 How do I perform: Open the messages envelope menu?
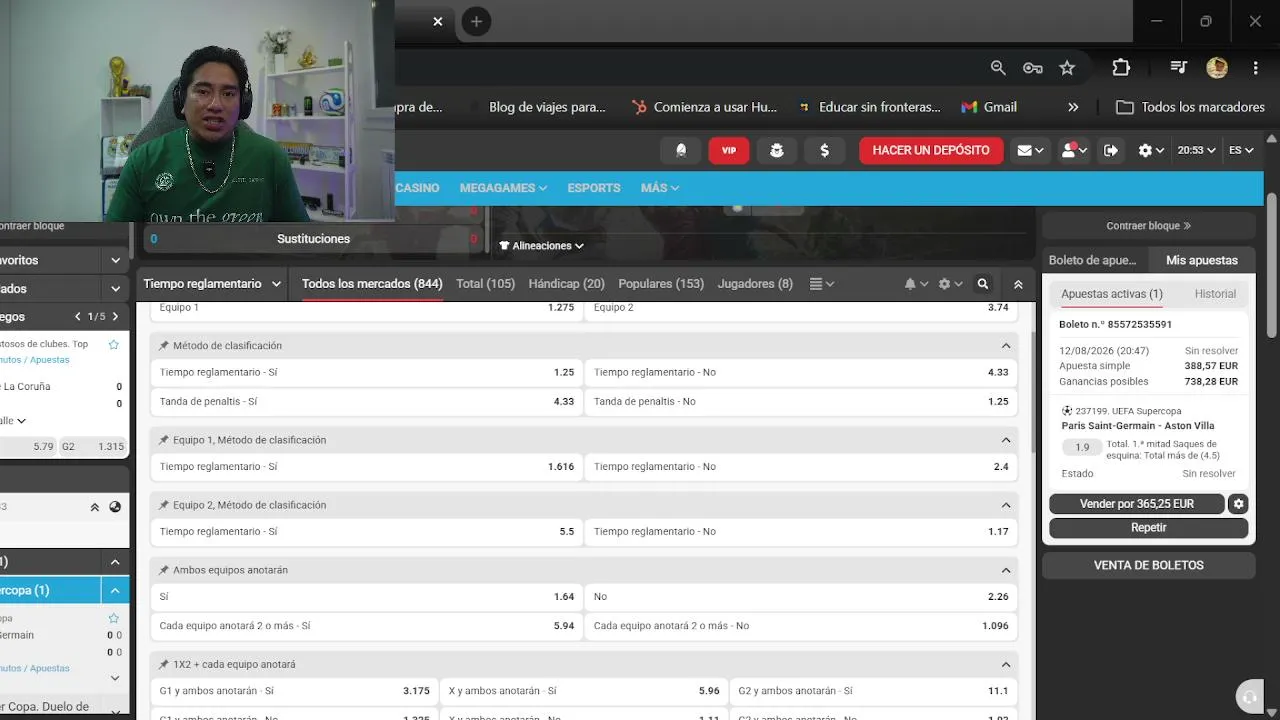point(1030,150)
